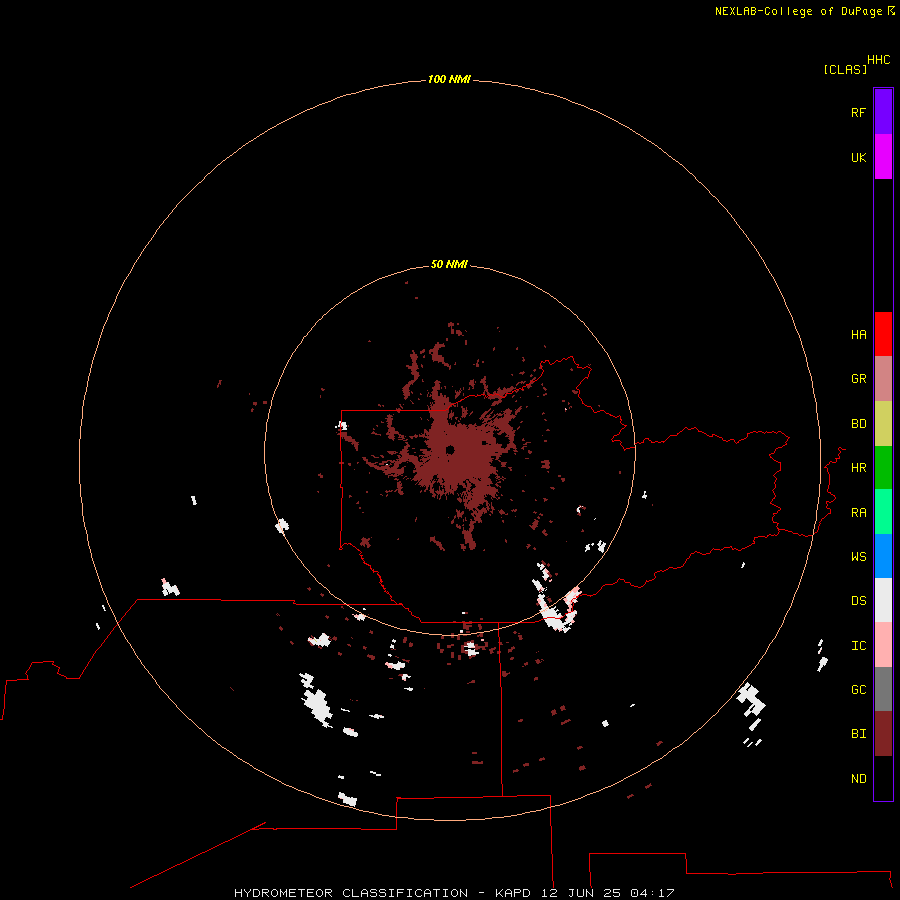Viewport: 900px width, 900px height.
Task: Click the GC legend label
Action: click(858, 689)
